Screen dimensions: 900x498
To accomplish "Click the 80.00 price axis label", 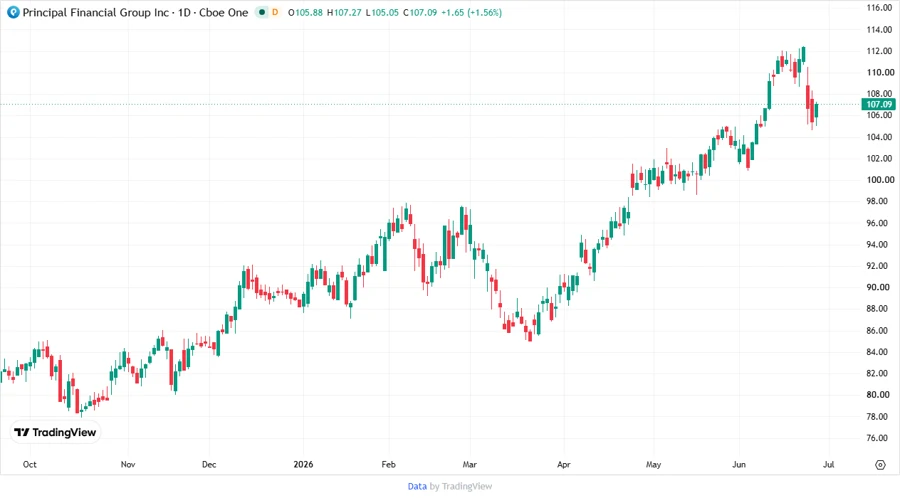I will click(880, 395).
